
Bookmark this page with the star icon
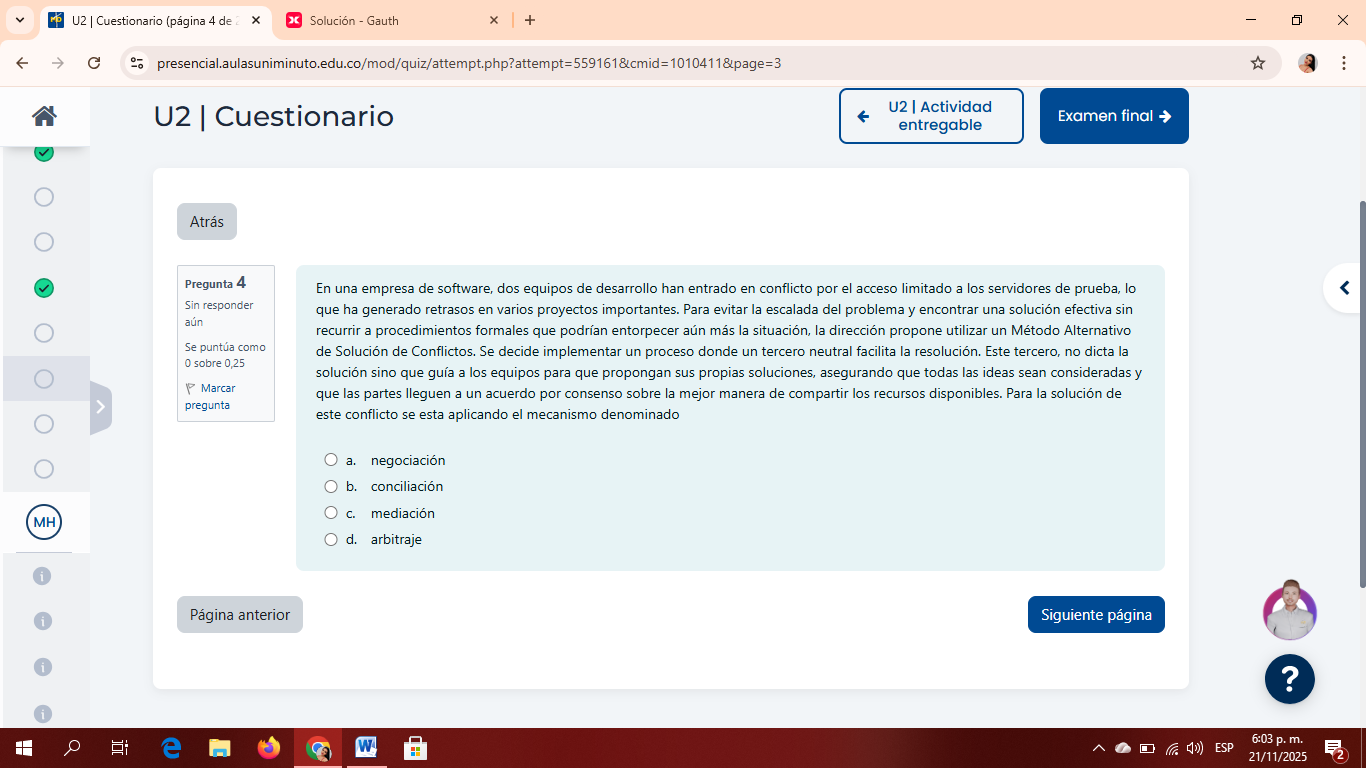tap(1258, 63)
